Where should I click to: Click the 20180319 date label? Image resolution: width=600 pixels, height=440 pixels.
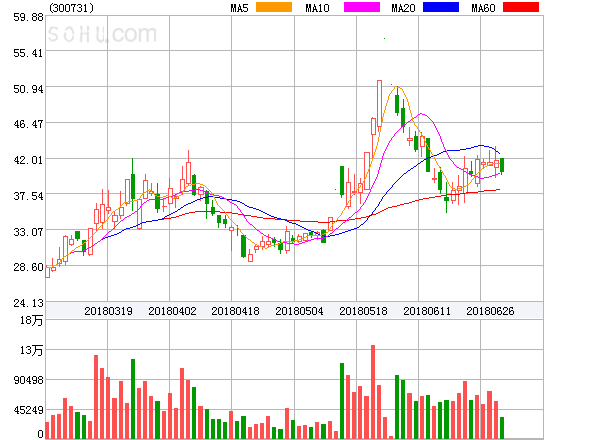(x=108, y=311)
